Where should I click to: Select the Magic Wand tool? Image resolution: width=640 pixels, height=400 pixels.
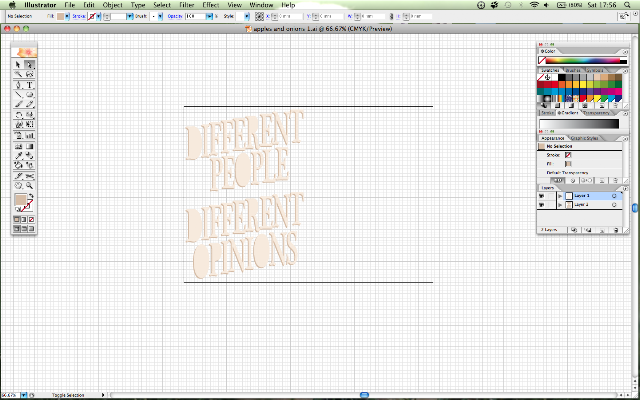(18, 74)
